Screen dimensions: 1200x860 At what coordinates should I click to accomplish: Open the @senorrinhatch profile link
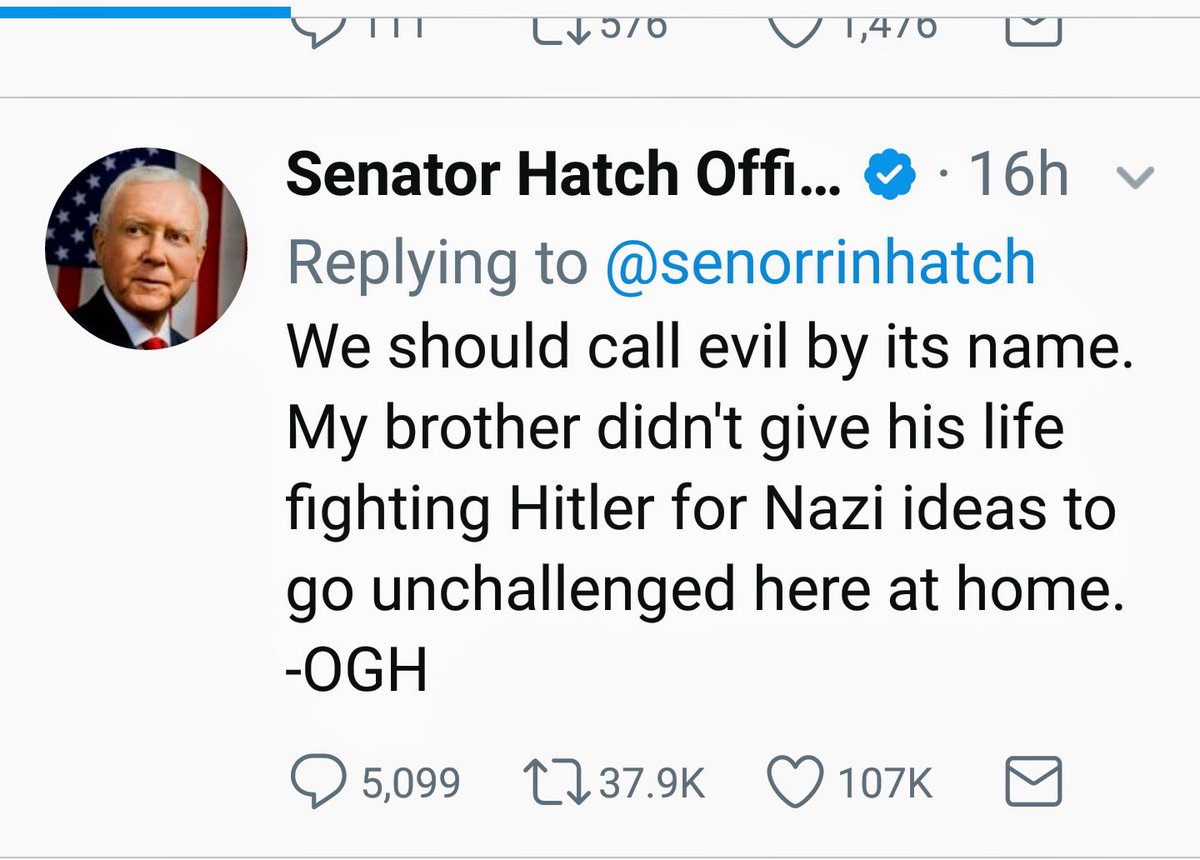pos(820,263)
